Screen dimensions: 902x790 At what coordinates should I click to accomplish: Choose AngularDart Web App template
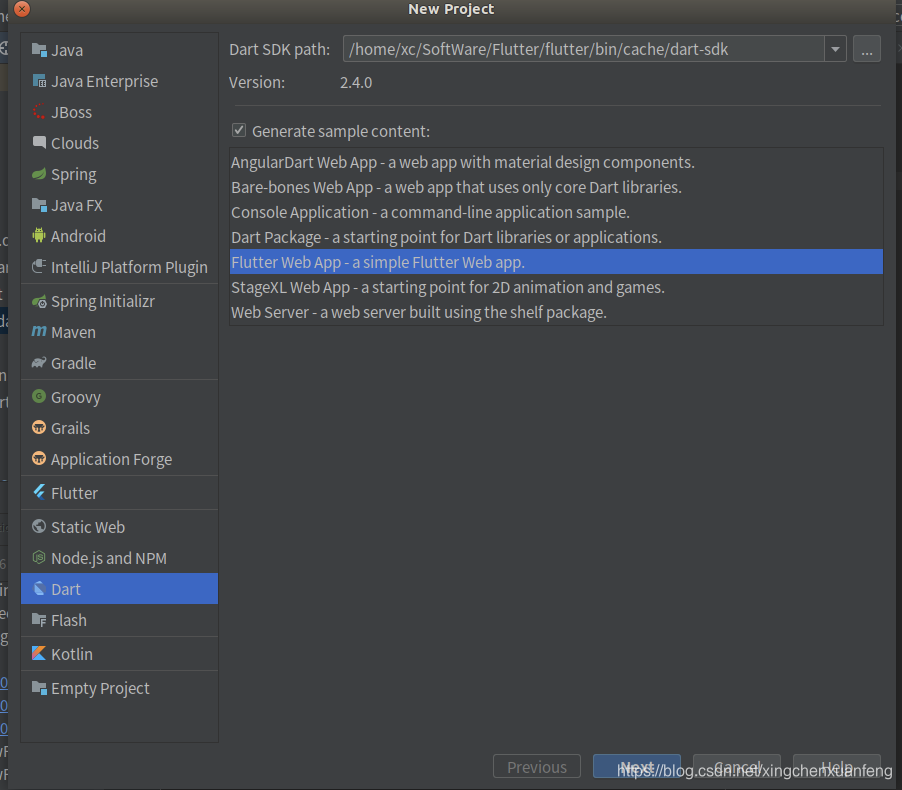tap(462, 162)
